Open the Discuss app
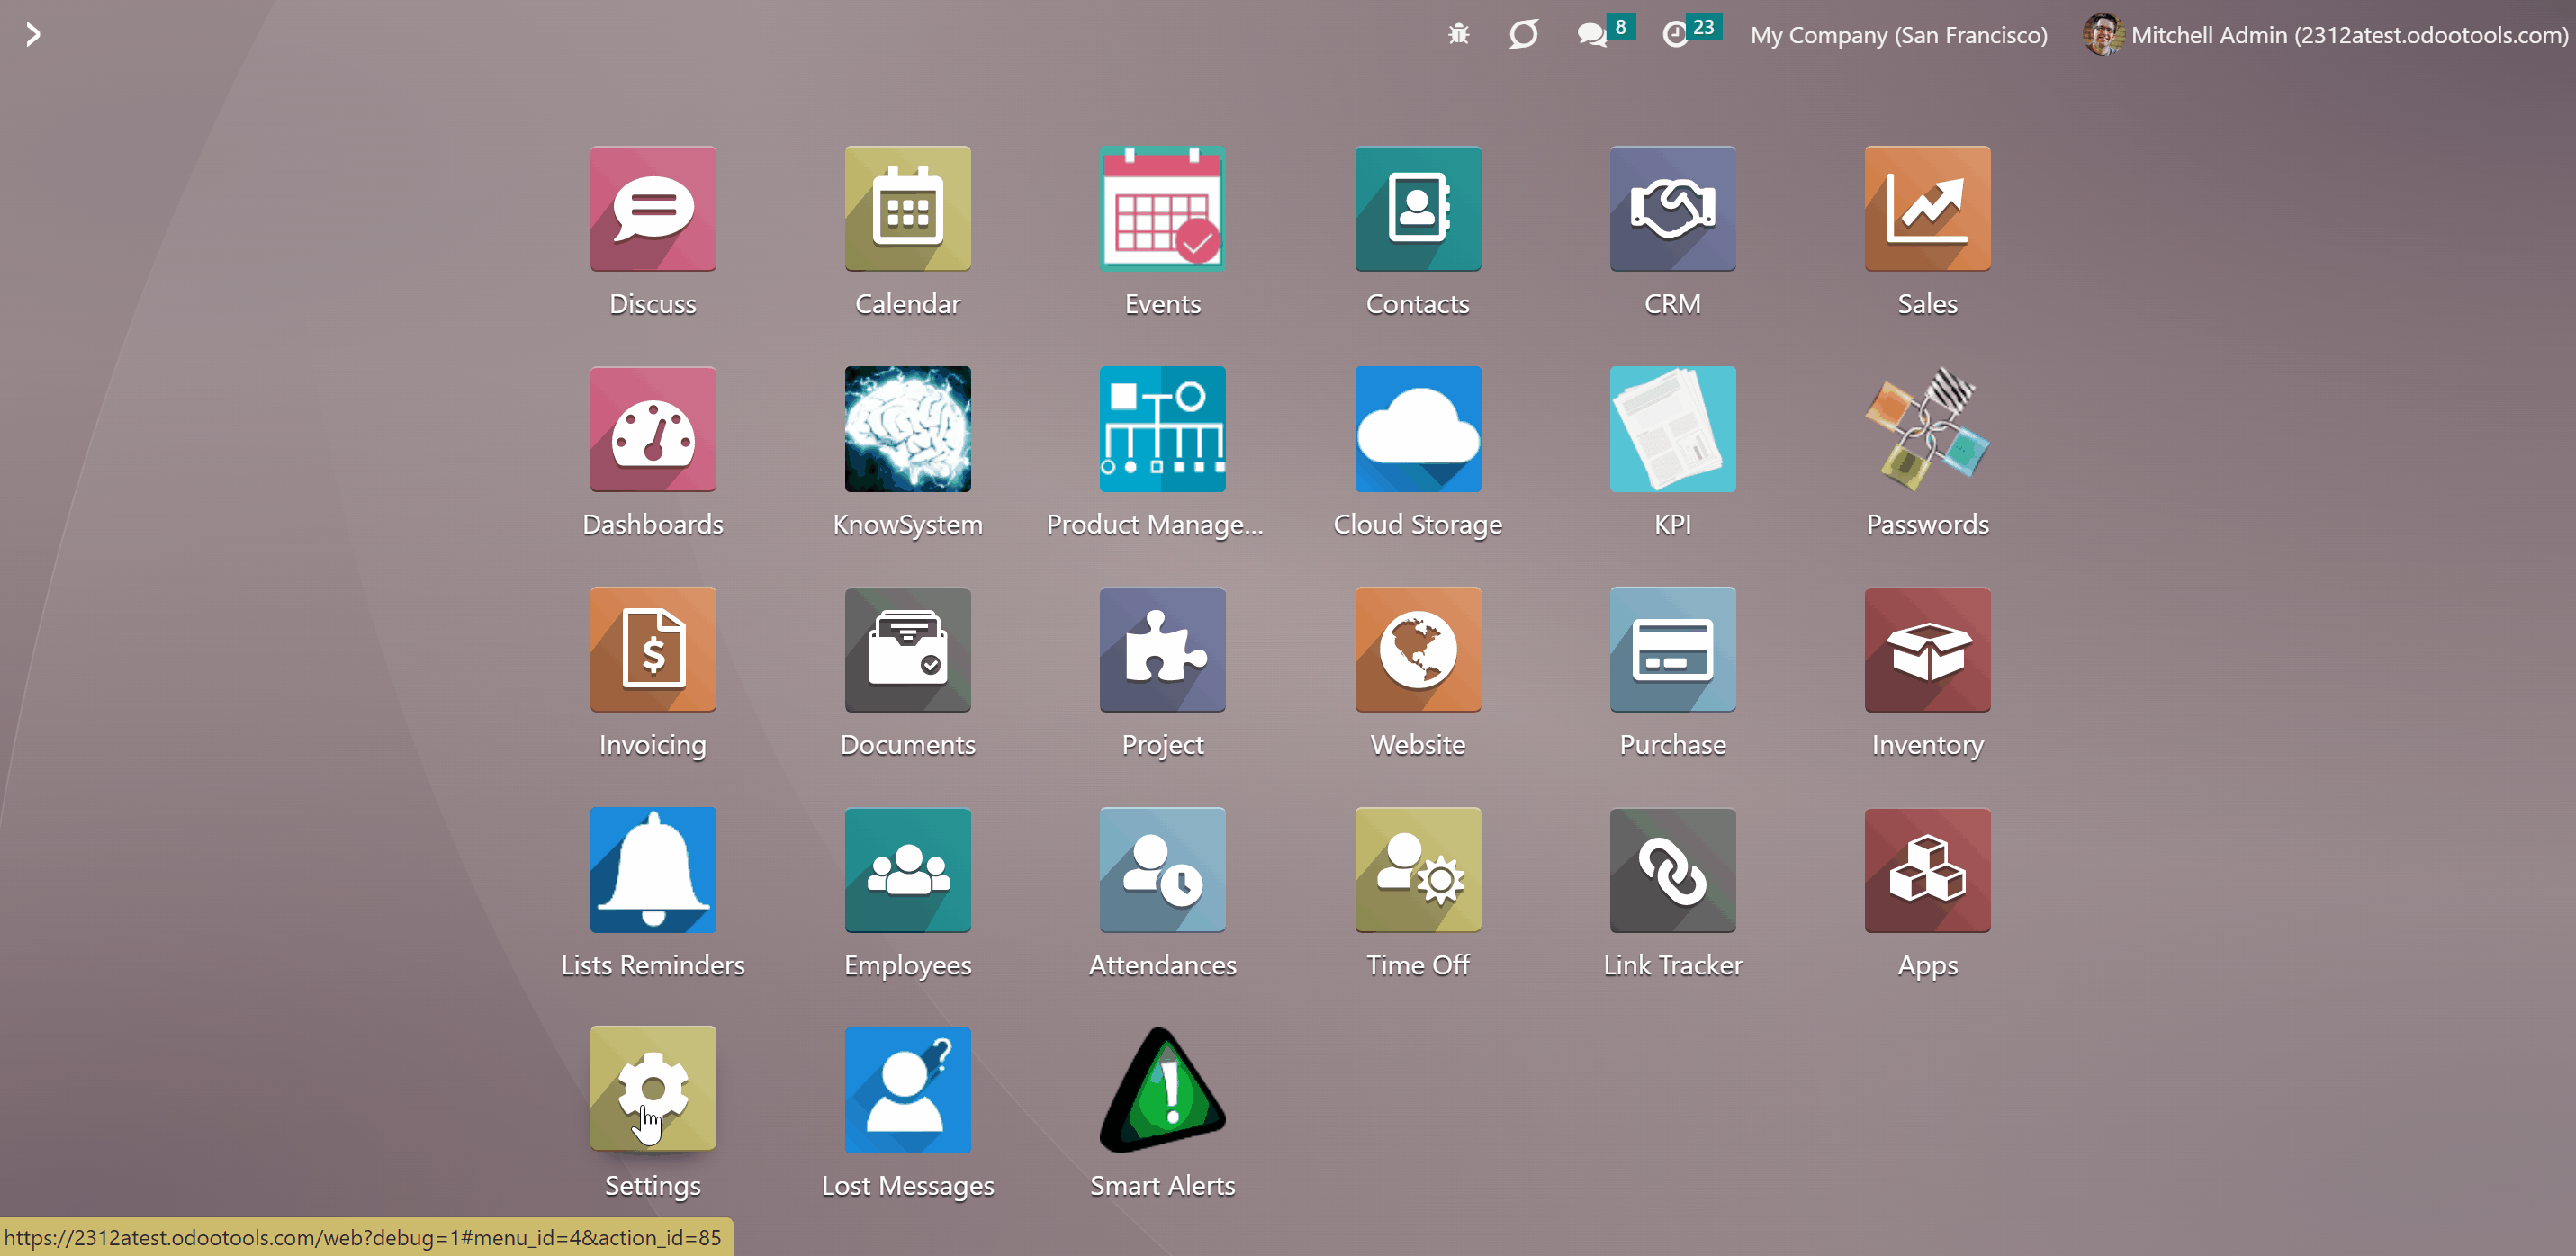The width and height of the screenshot is (2576, 1256). (x=653, y=209)
